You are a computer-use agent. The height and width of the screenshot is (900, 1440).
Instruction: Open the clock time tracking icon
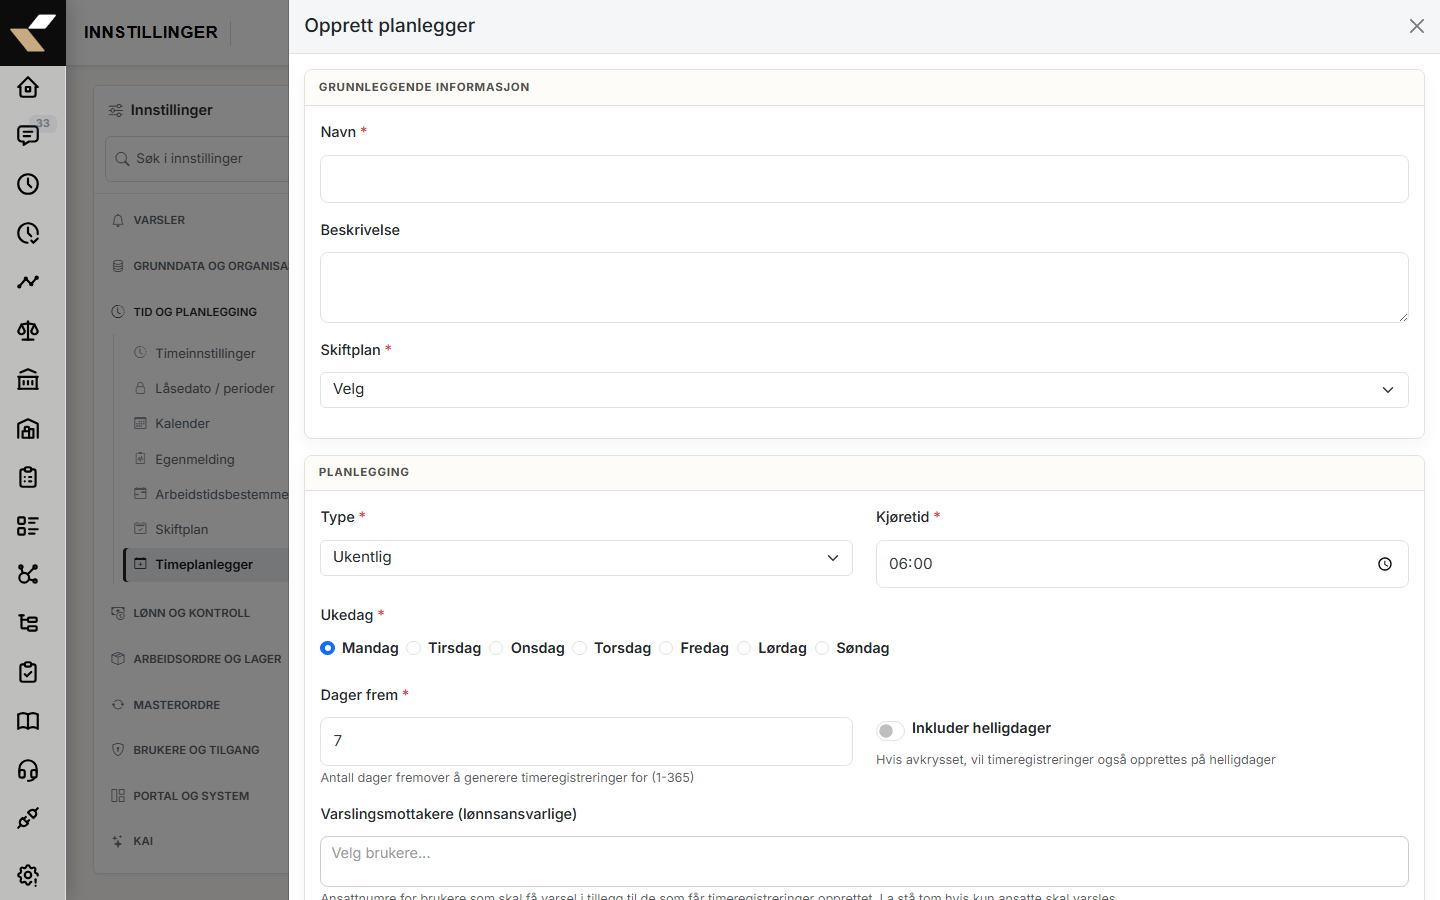coord(28,184)
